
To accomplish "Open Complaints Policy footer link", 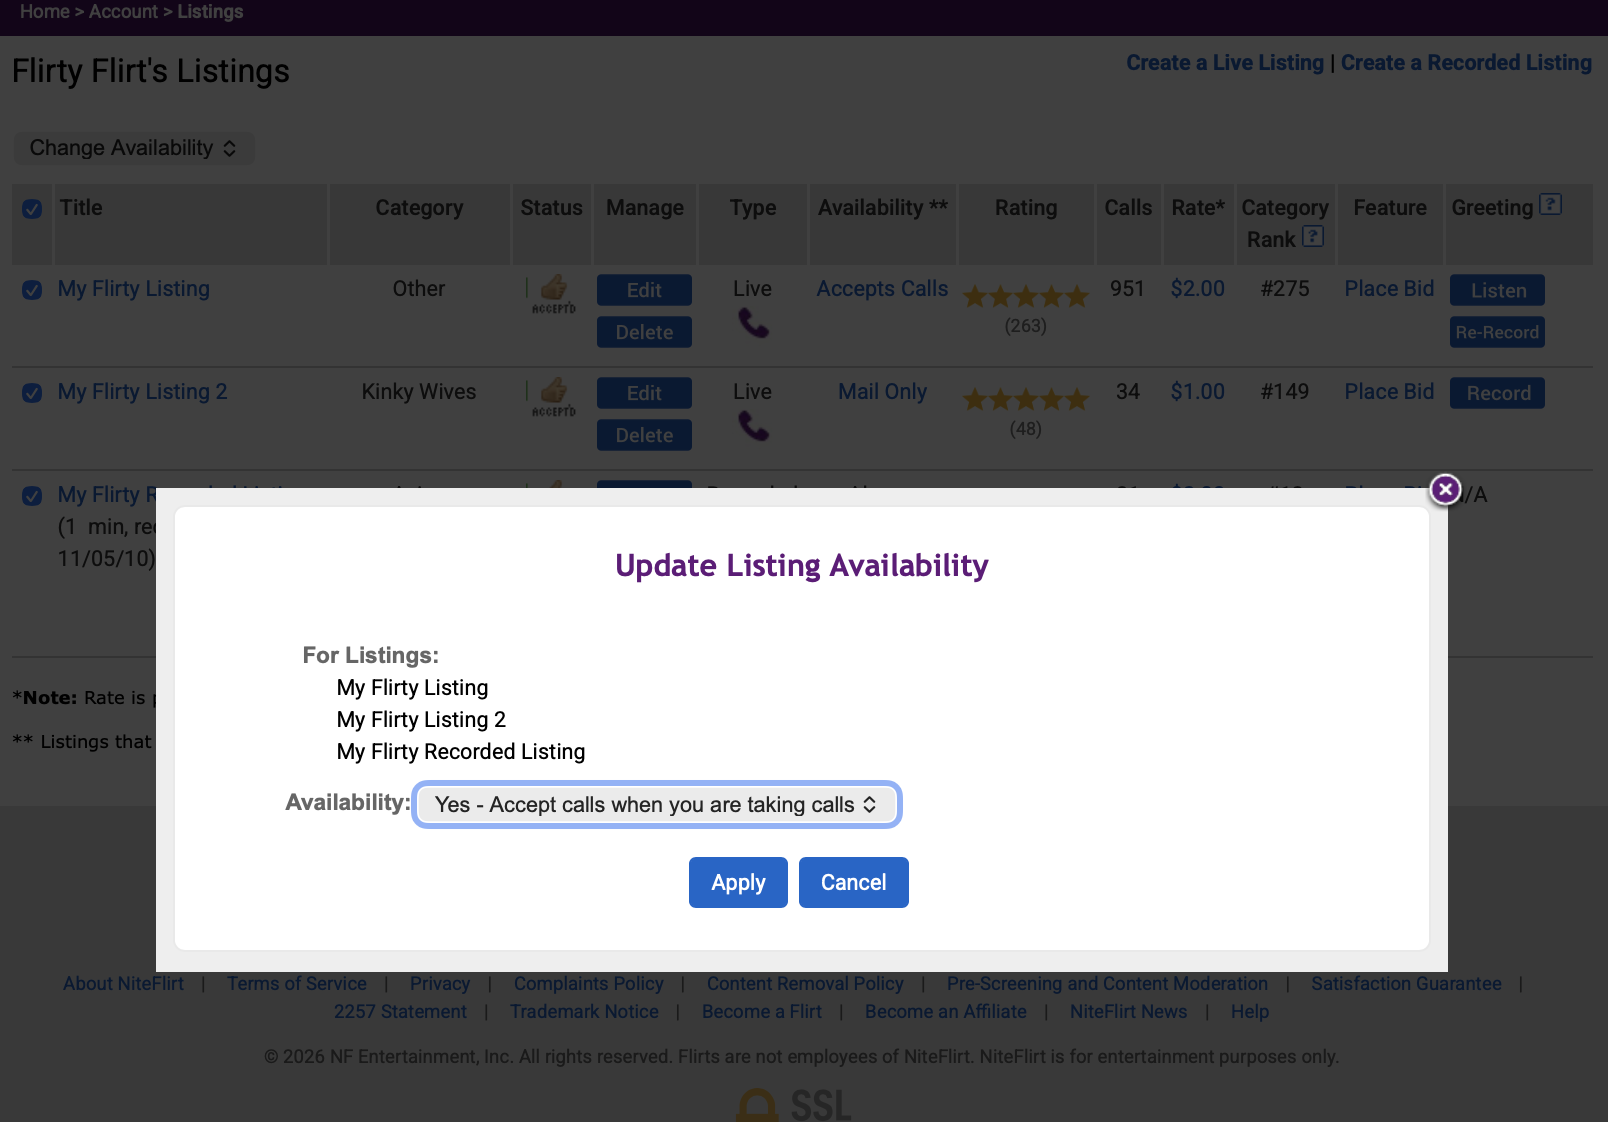I will click(589, 984).
